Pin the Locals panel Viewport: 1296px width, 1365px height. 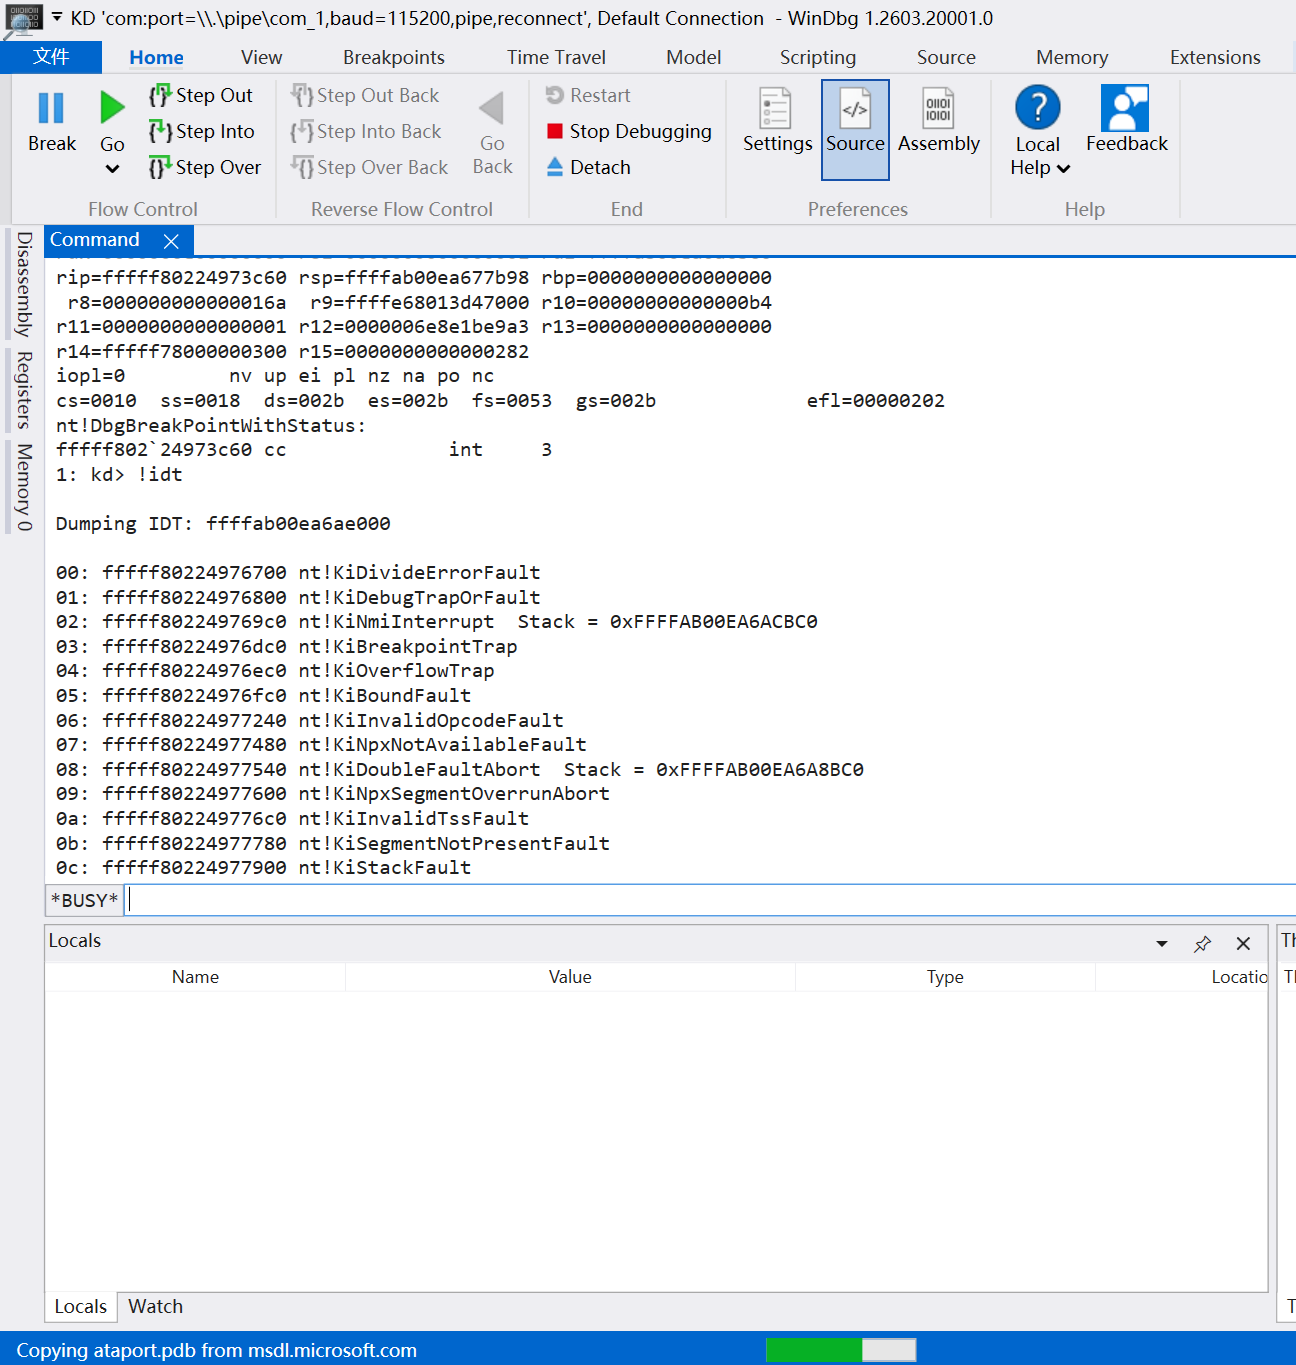pyautogui.click(x=1202, y=943)
